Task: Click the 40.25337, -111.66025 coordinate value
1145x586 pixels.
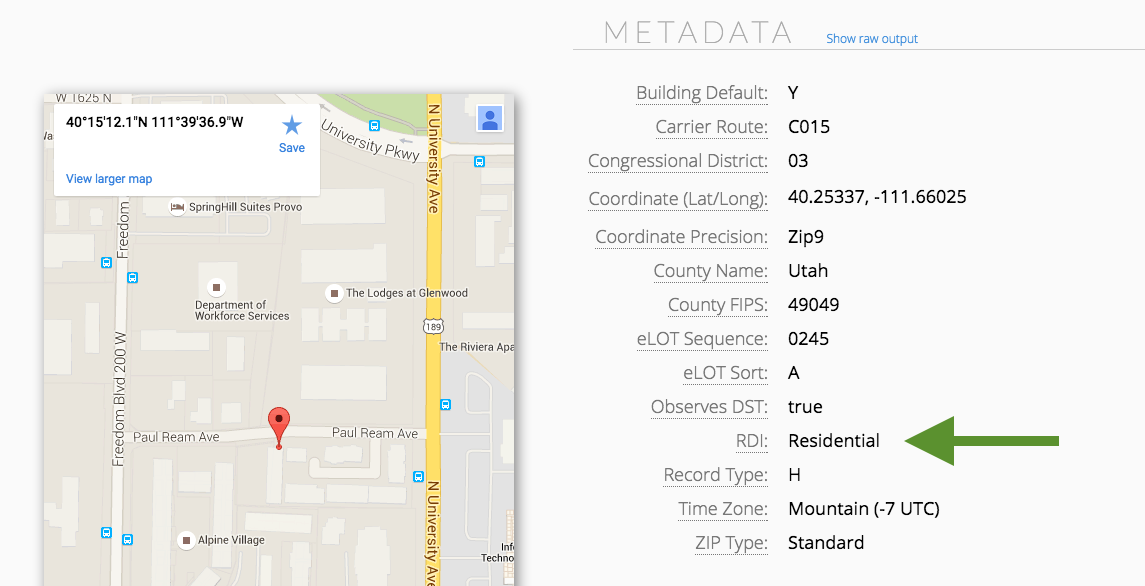Action: [x=877, y=197]
